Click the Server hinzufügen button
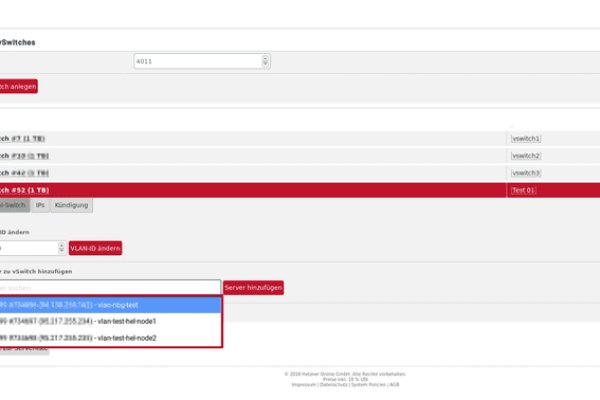The width and height of the screenshot is (600, 400). pos(253,287)
